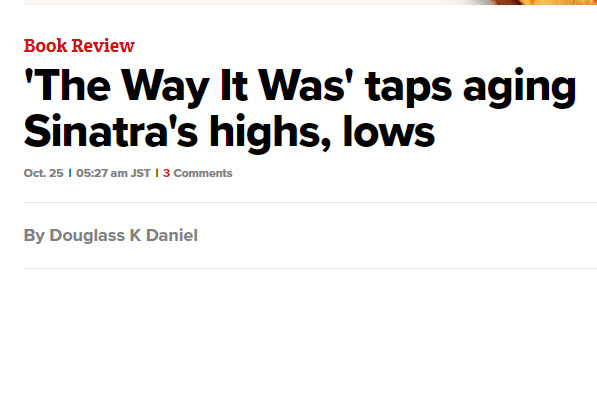The width and height of the screenshot is (597, 413).
Task: Click the blank article body area below byline
Action: click(x=310, y=341)
